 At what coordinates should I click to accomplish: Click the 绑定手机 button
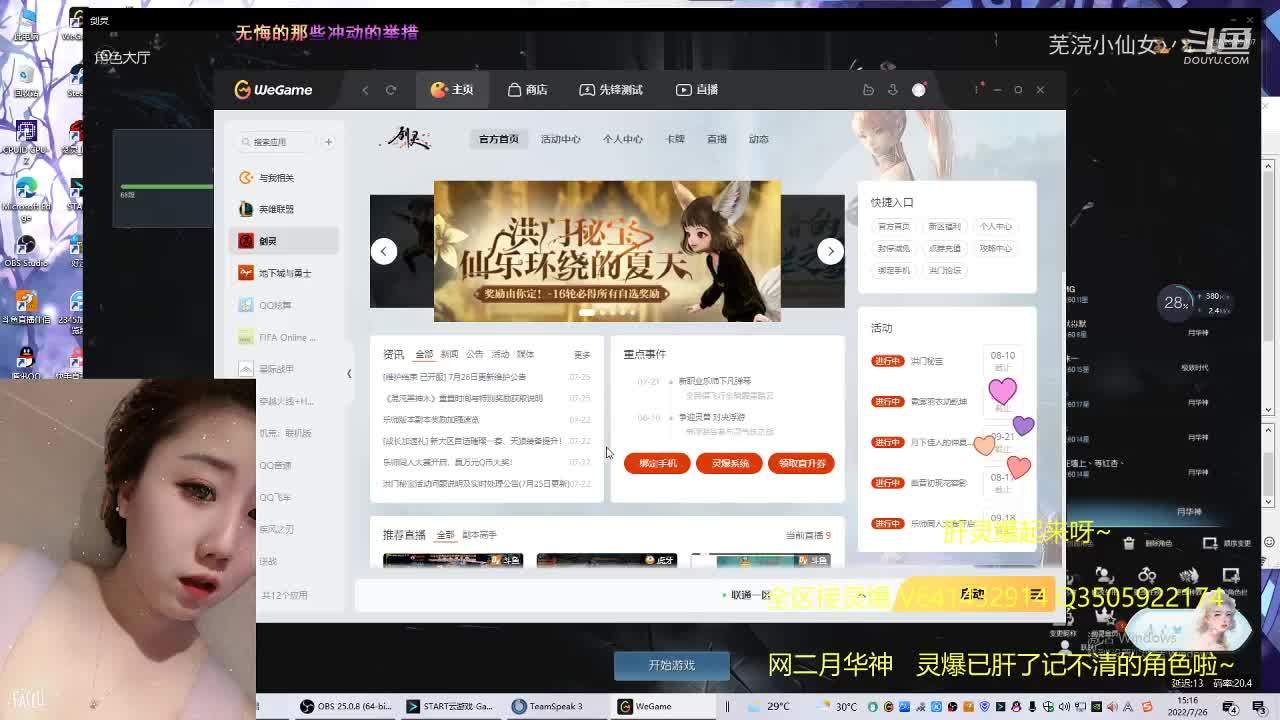pos(657,464)
